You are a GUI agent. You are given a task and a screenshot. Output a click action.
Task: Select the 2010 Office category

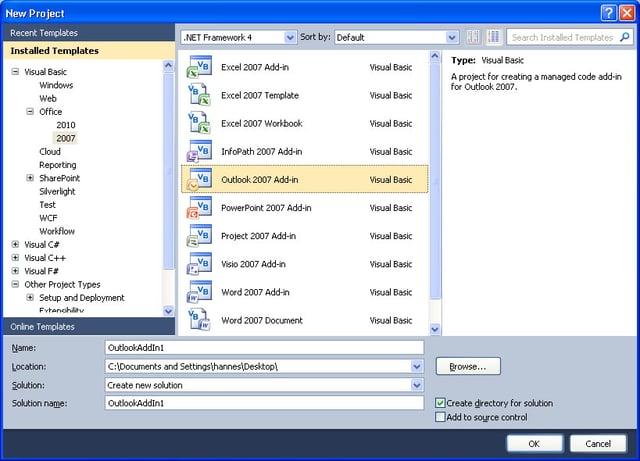click(x=66, y=125)
